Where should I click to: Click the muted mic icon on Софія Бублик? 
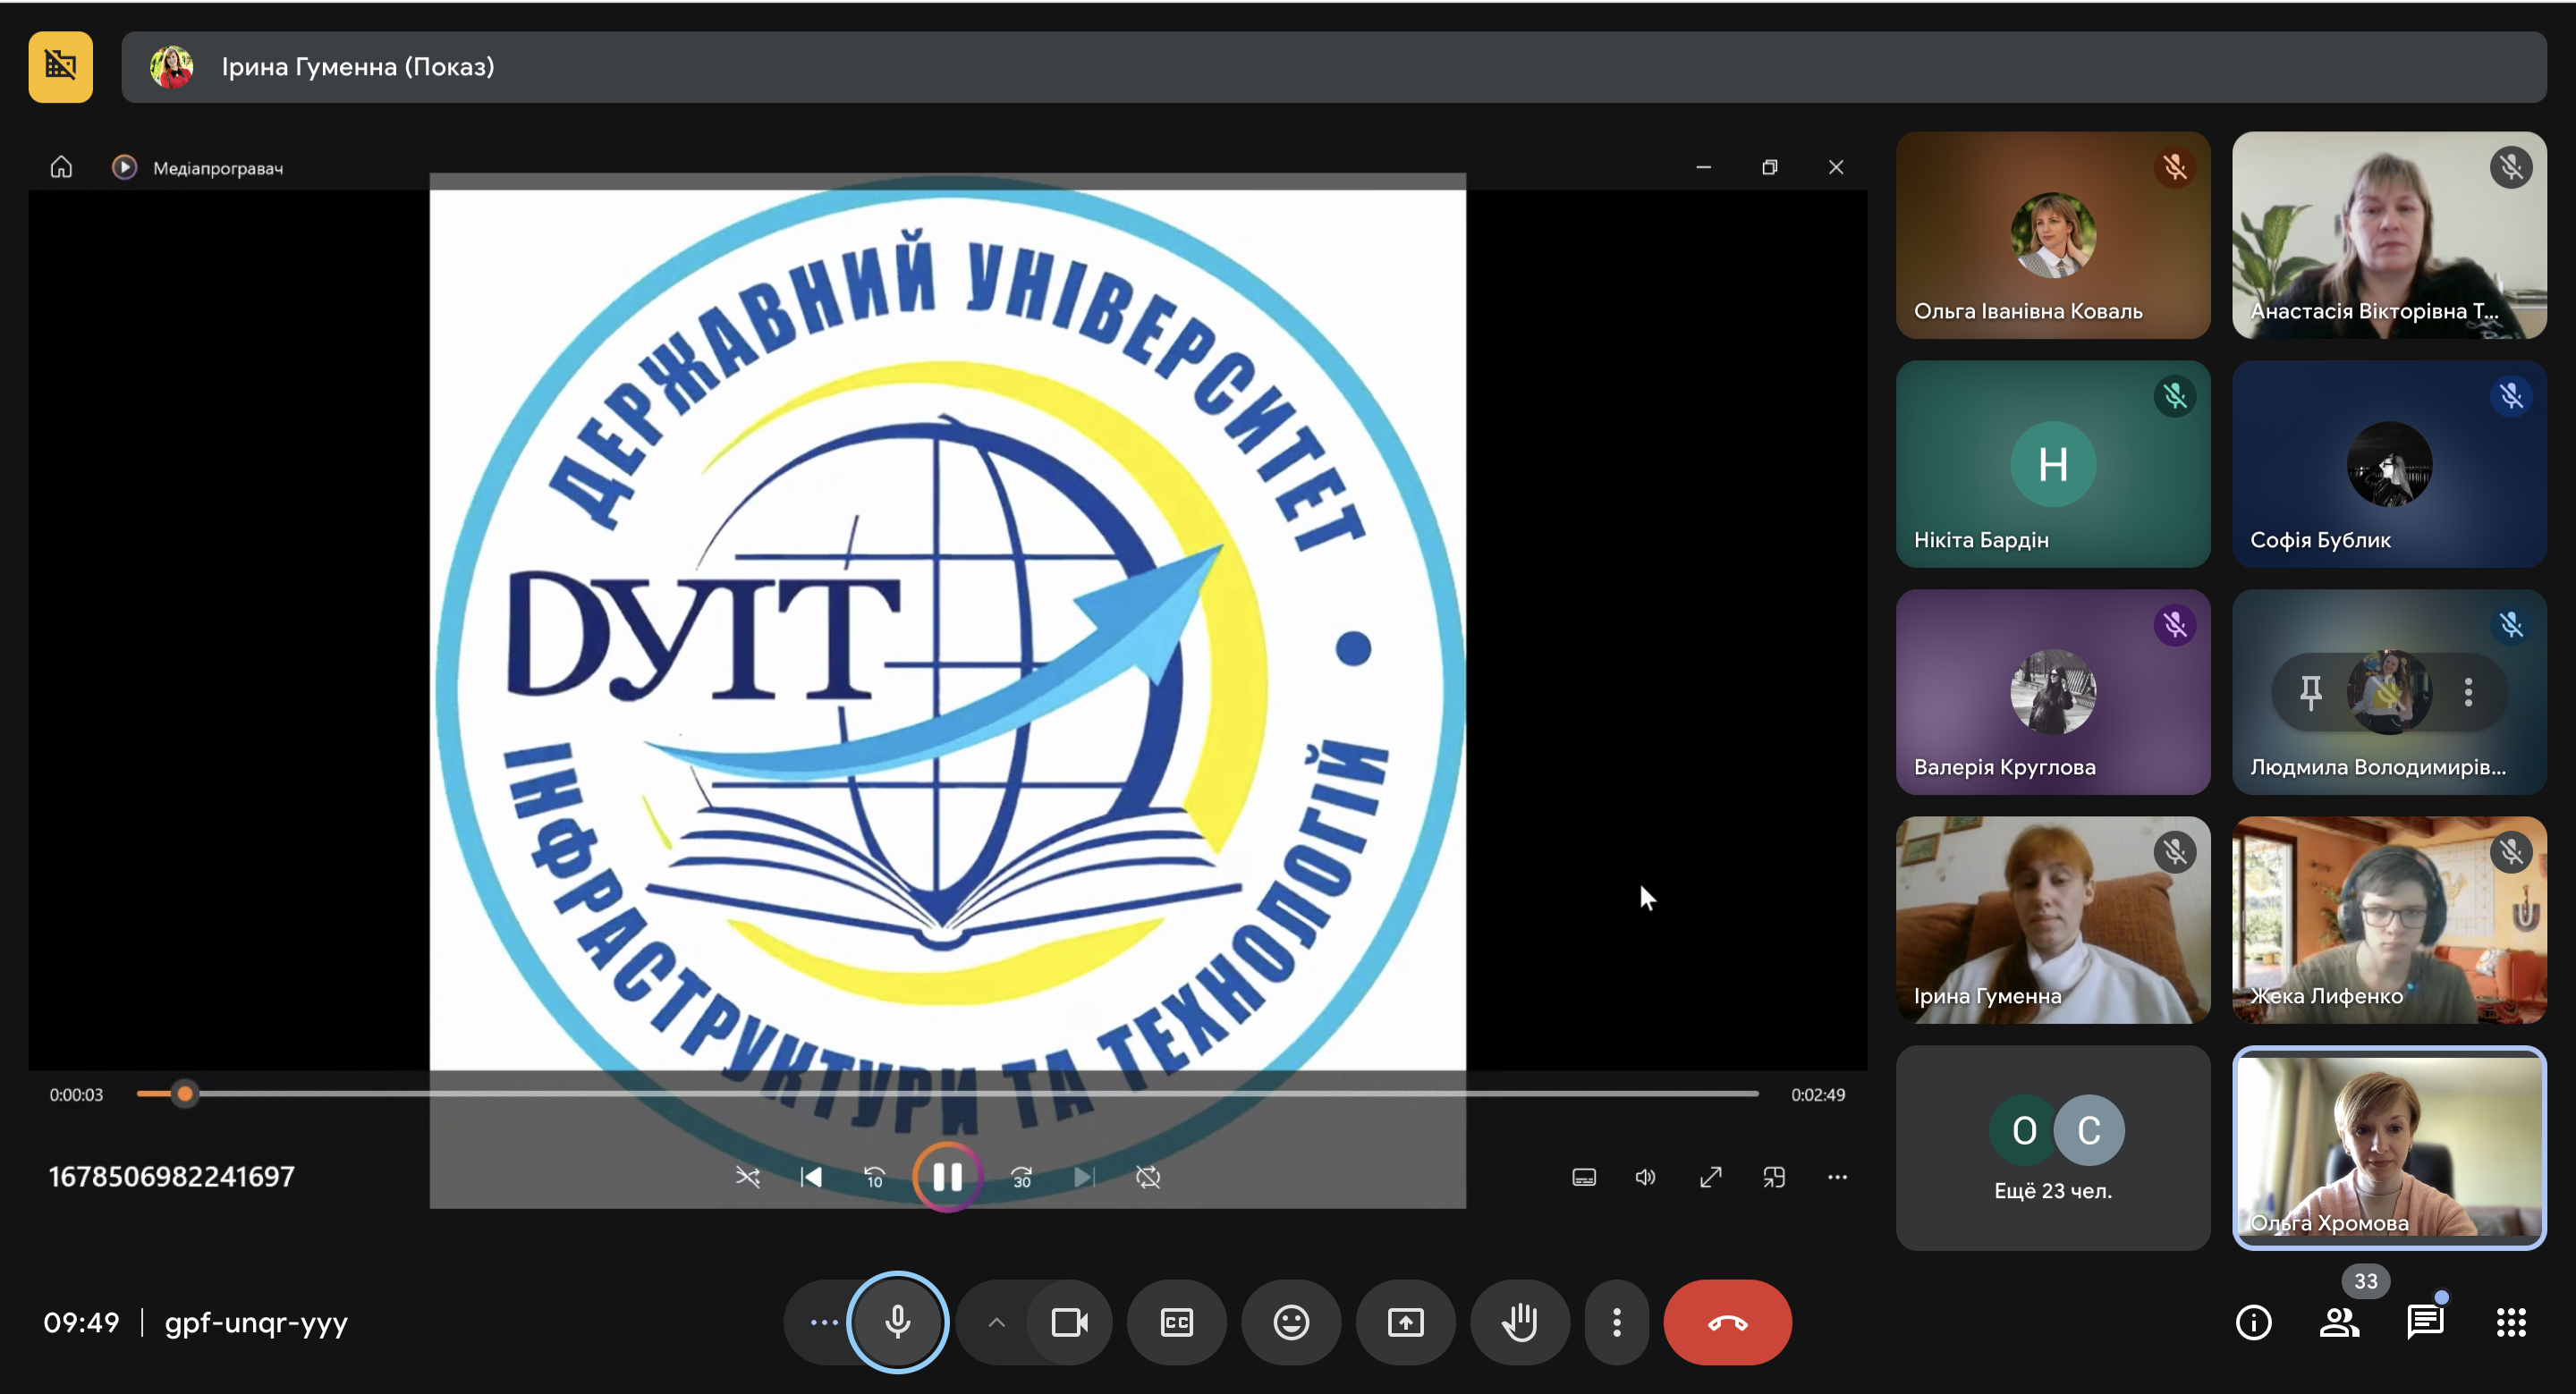pos(2511,396)
